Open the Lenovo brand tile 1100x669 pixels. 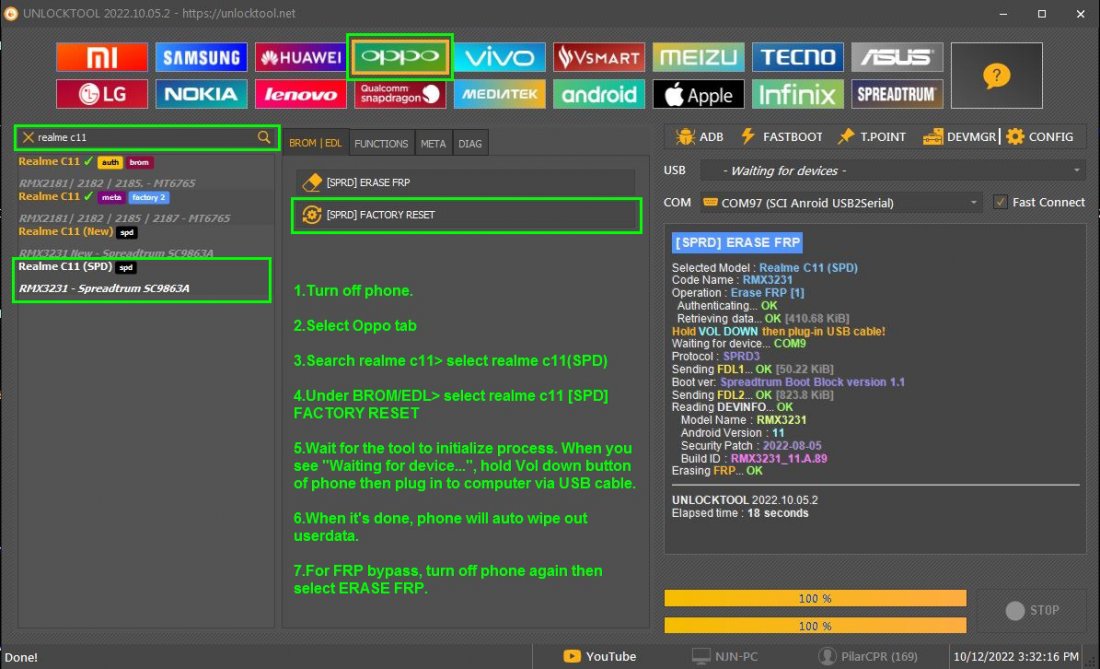tap(300, 94)
